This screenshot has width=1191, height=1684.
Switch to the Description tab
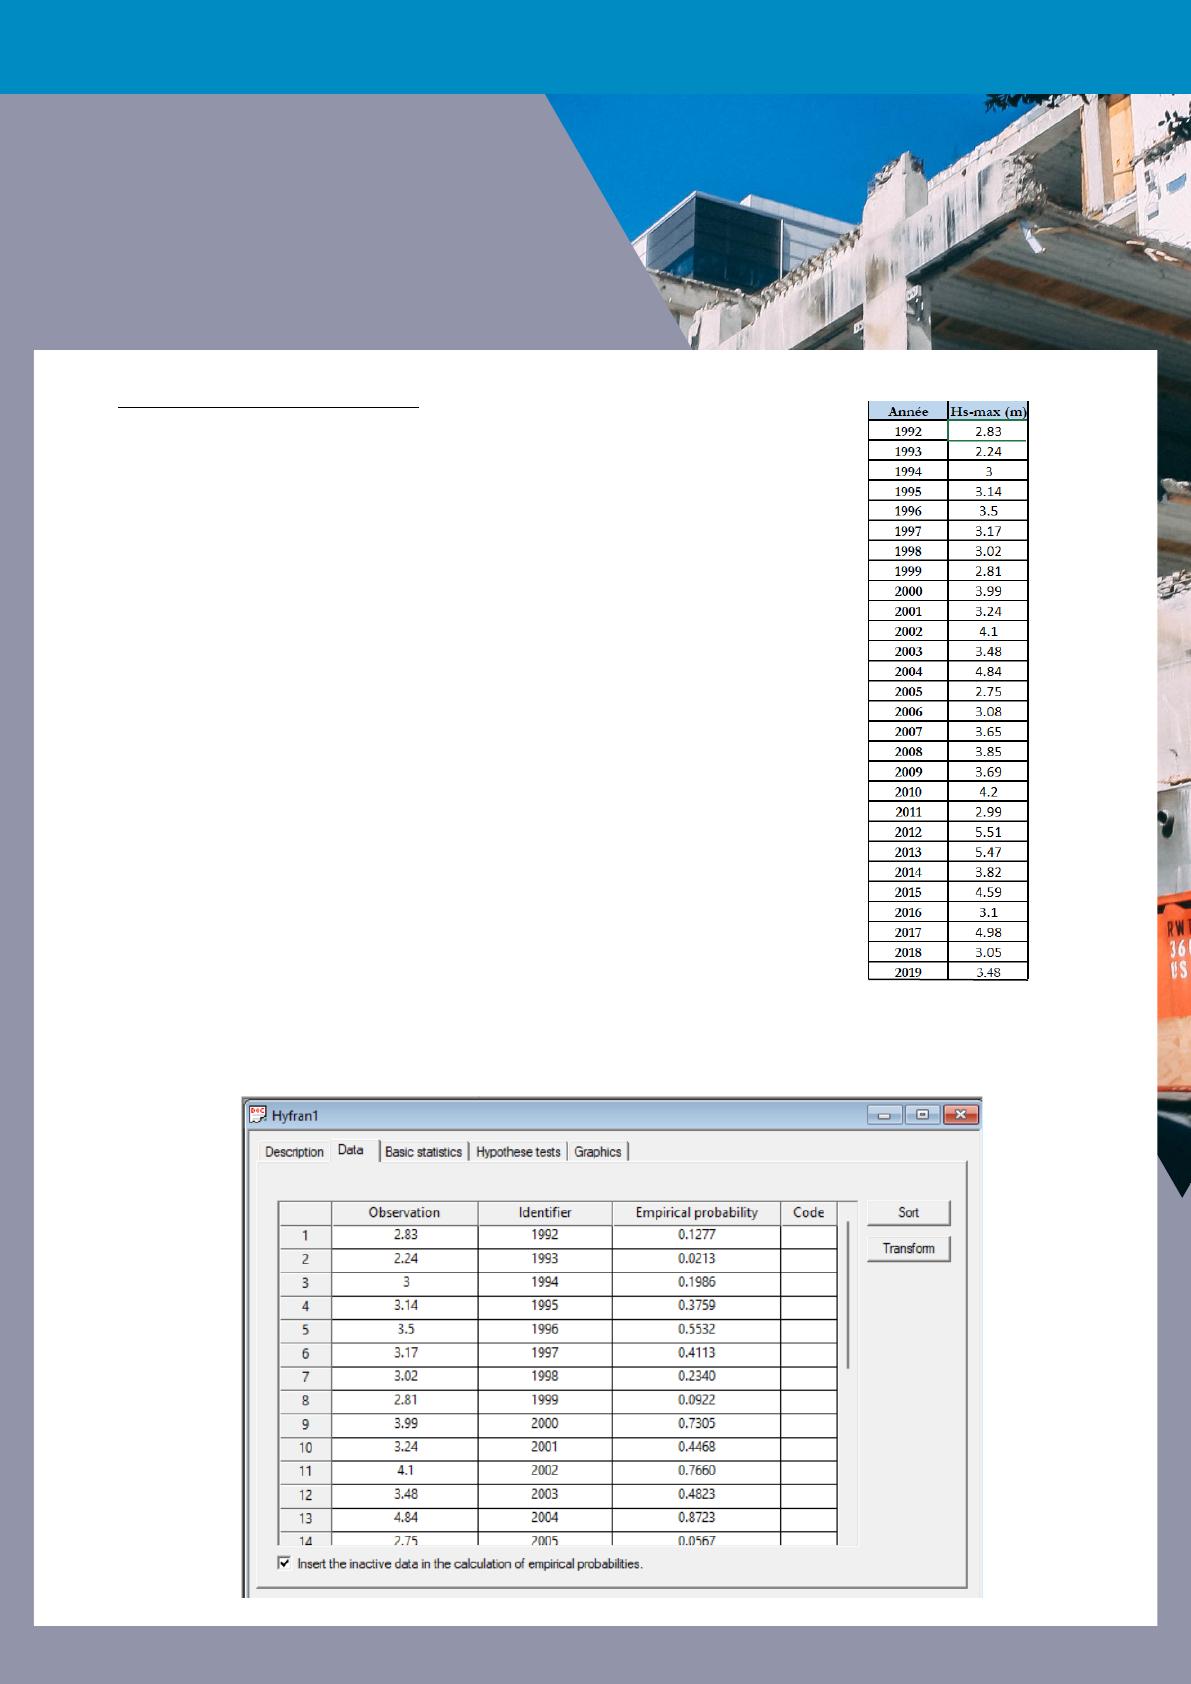[294, 1152]
